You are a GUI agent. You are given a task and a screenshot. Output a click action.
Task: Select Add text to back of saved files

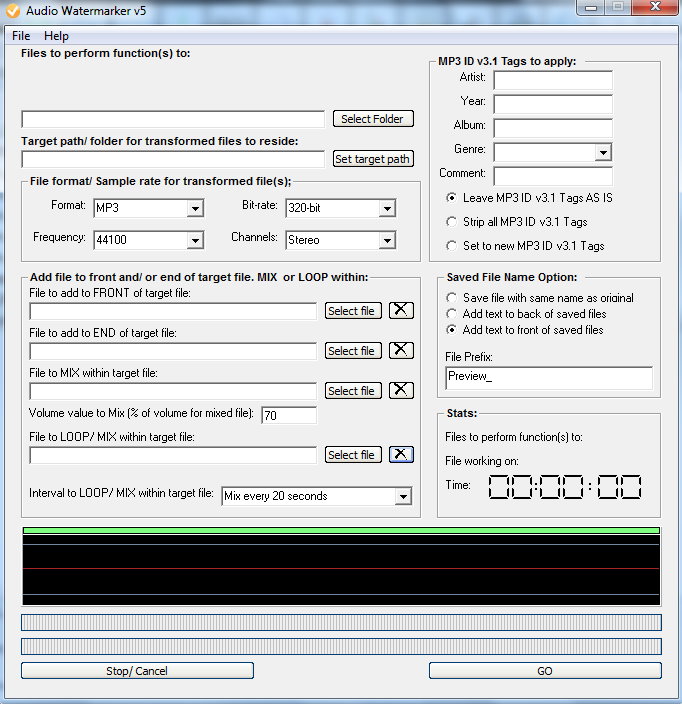tap(453, 314)
